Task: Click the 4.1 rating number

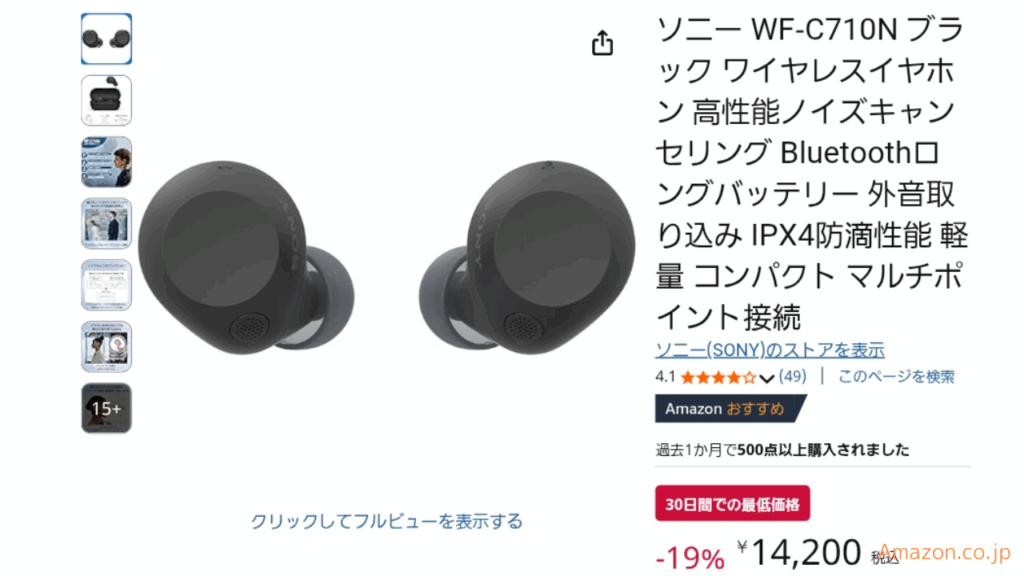Action: (x=665, y=377)
